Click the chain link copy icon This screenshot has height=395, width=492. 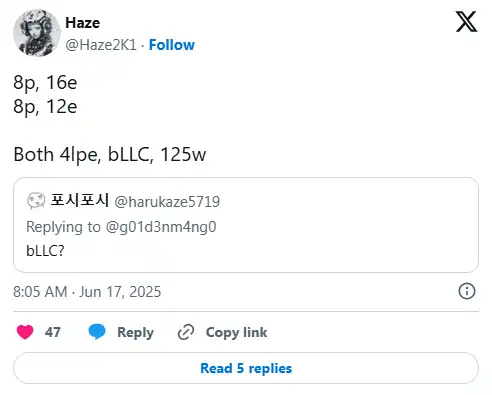[x=186, y=332]
